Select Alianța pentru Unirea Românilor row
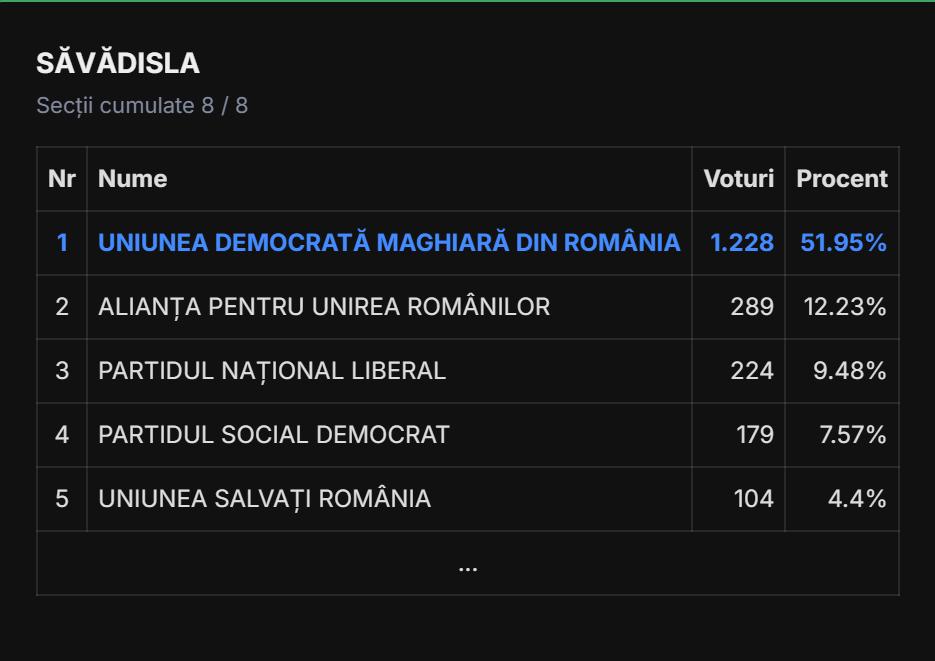This screenshot has height=661, width=935. pos(324,307)
